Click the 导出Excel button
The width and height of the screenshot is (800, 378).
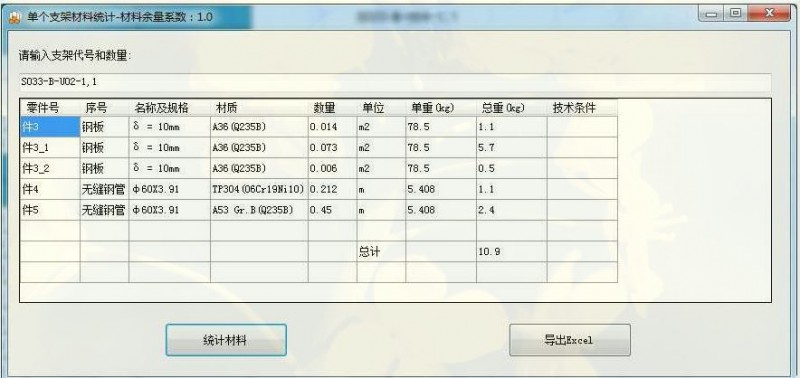click(x=569, y=340)
